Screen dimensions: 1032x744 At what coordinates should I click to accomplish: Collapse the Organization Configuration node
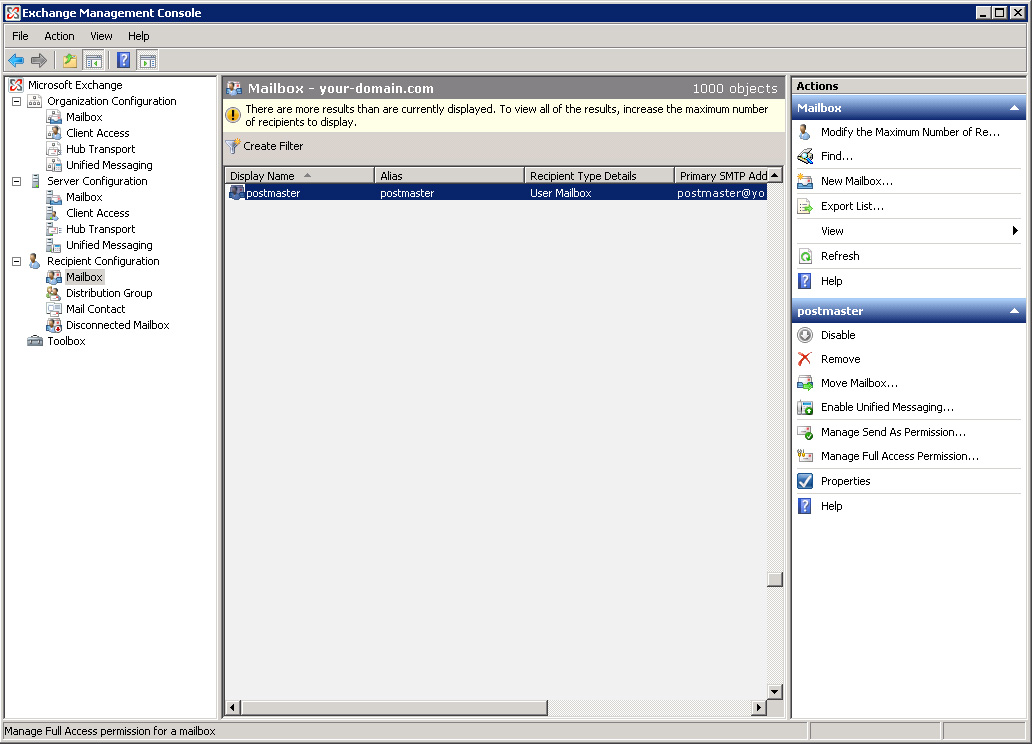[x=16, y=101]
